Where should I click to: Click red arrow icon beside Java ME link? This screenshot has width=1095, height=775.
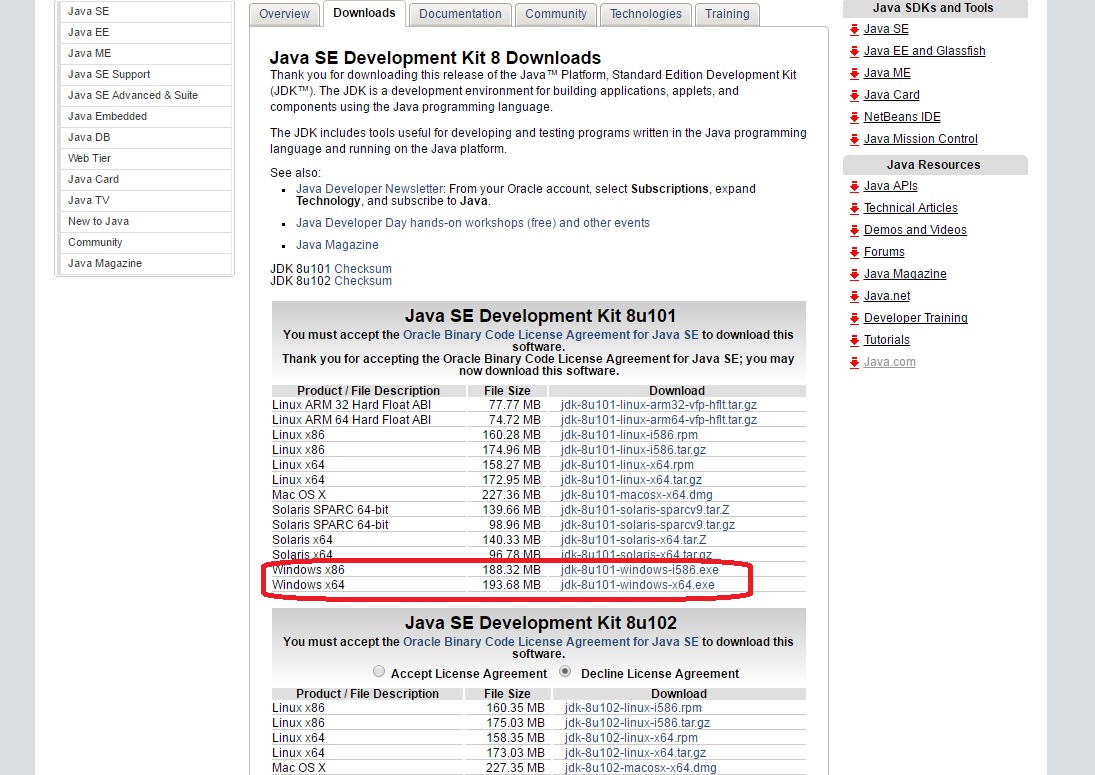(854, 73)
